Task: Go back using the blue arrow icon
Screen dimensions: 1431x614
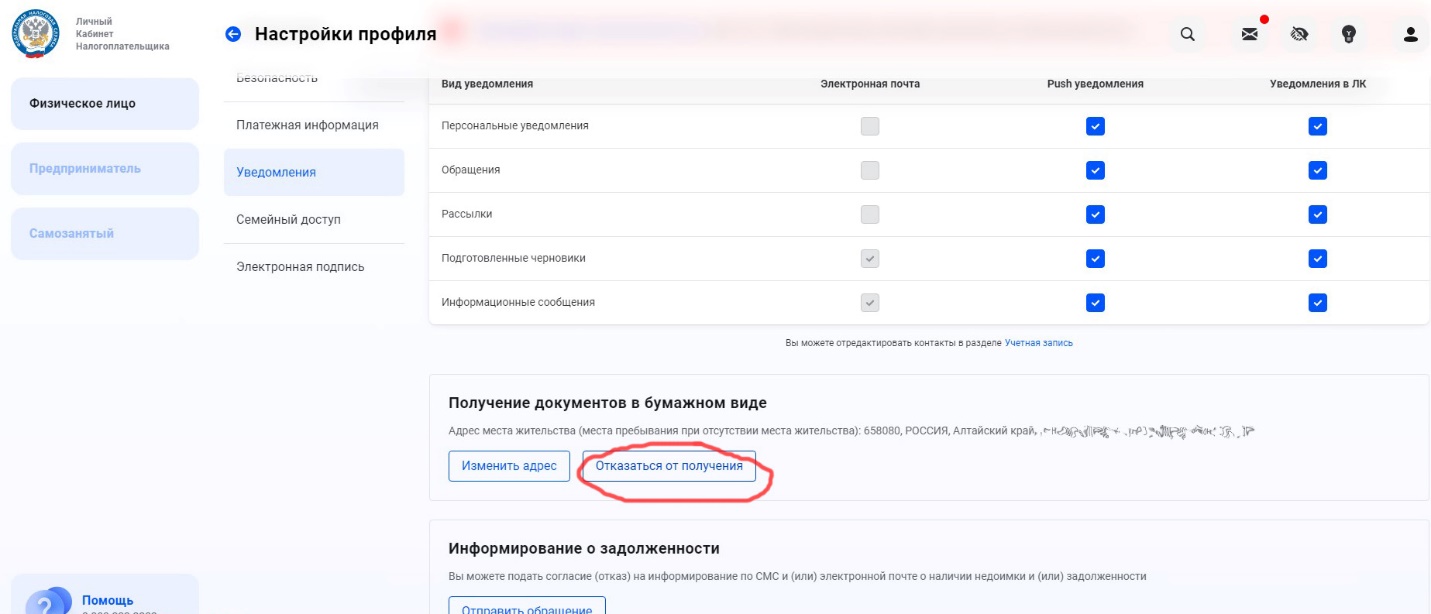Action: coord(233,34)
